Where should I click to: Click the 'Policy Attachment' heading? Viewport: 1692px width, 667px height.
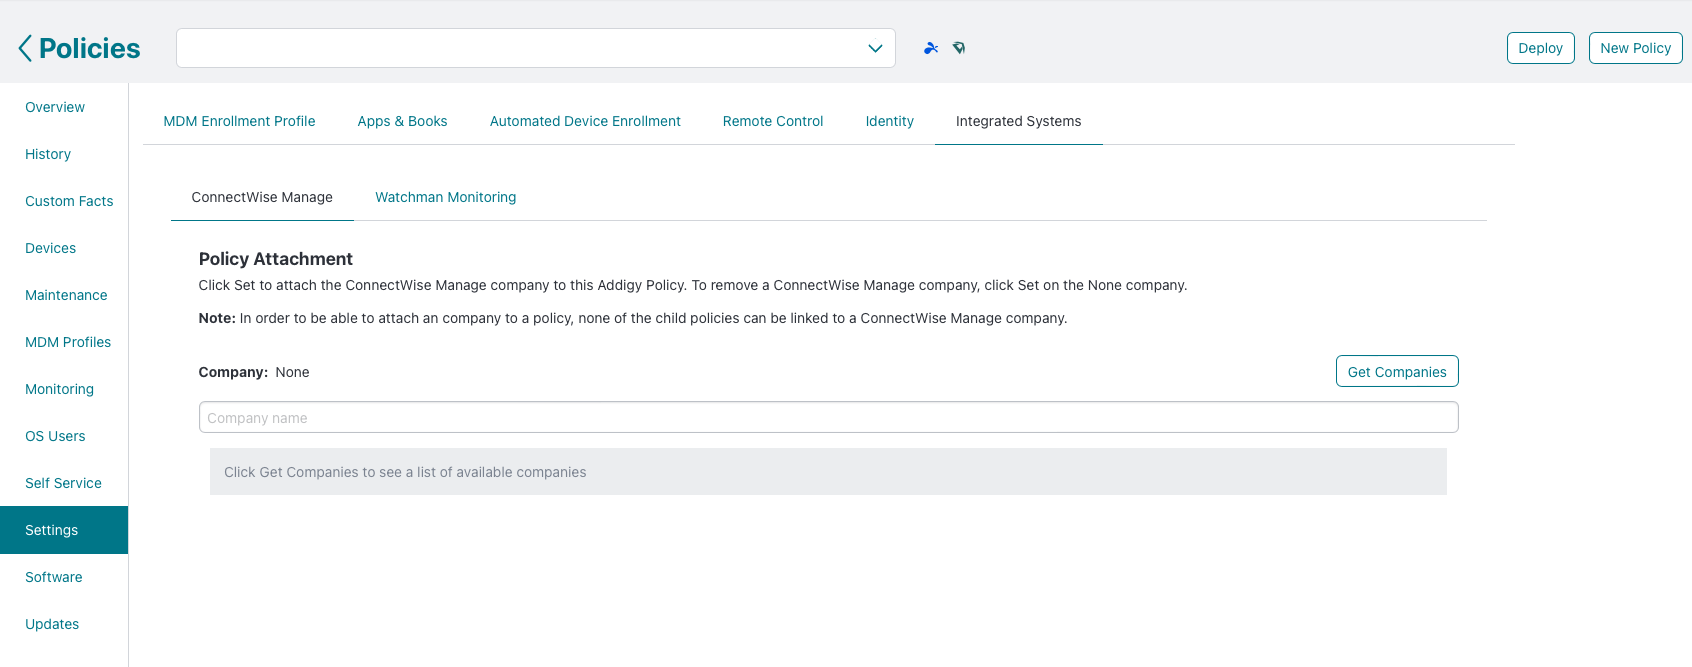point(276,259)
